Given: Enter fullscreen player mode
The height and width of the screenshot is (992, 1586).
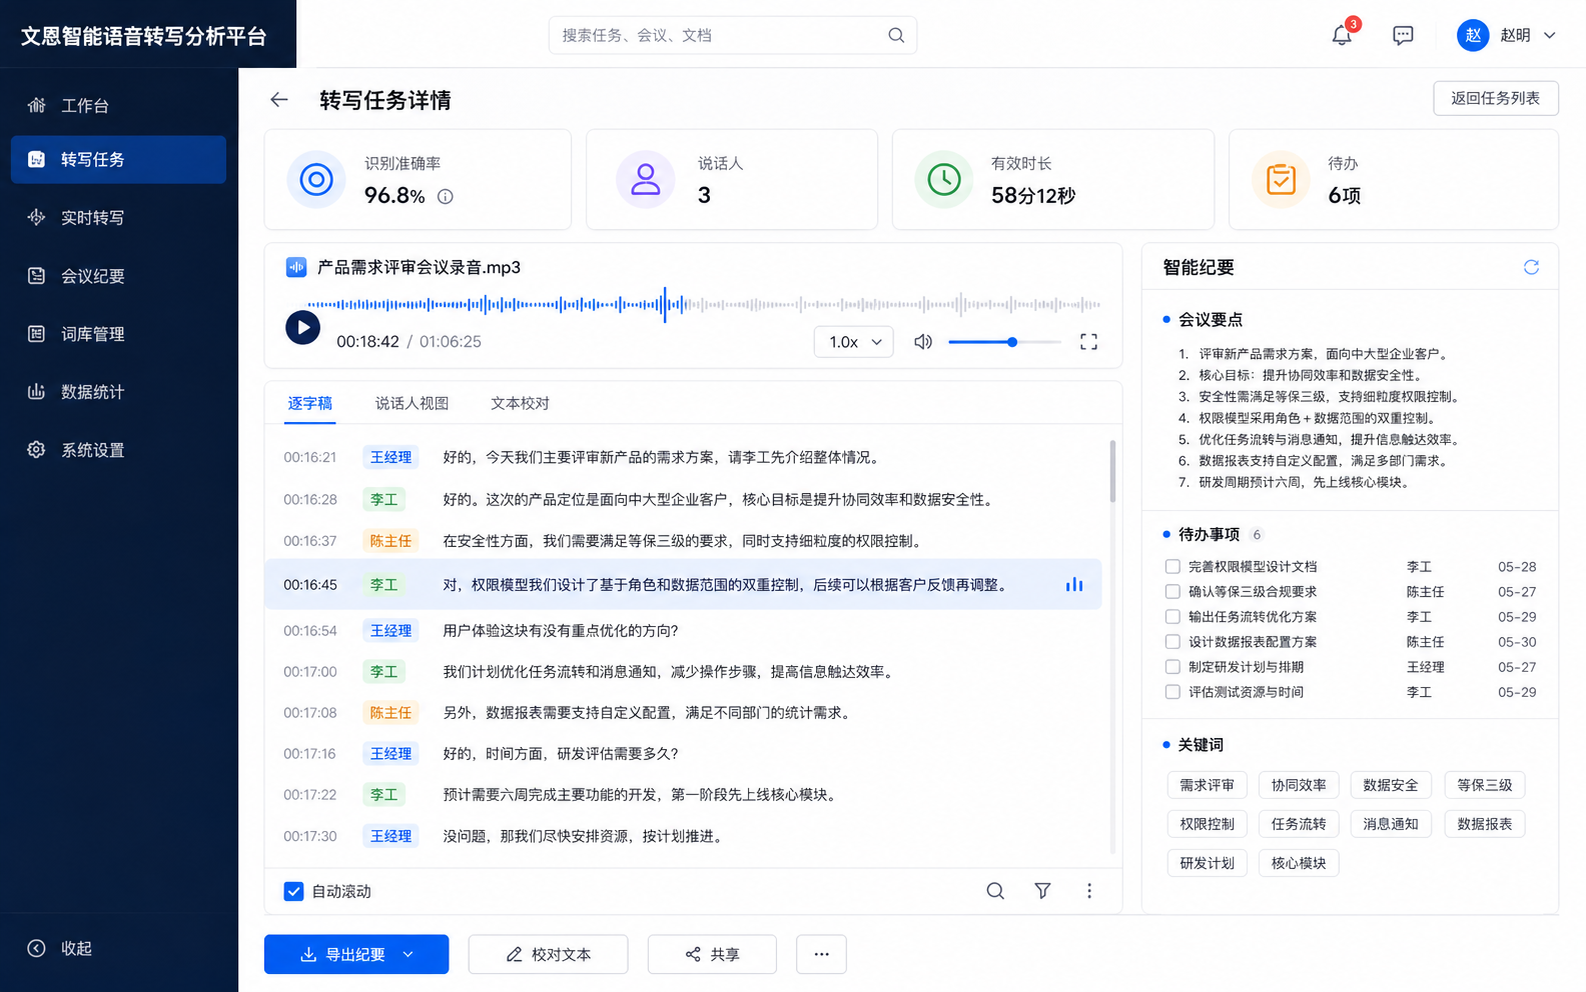Looking at the screenshot, I should (x=1089, y=342).
